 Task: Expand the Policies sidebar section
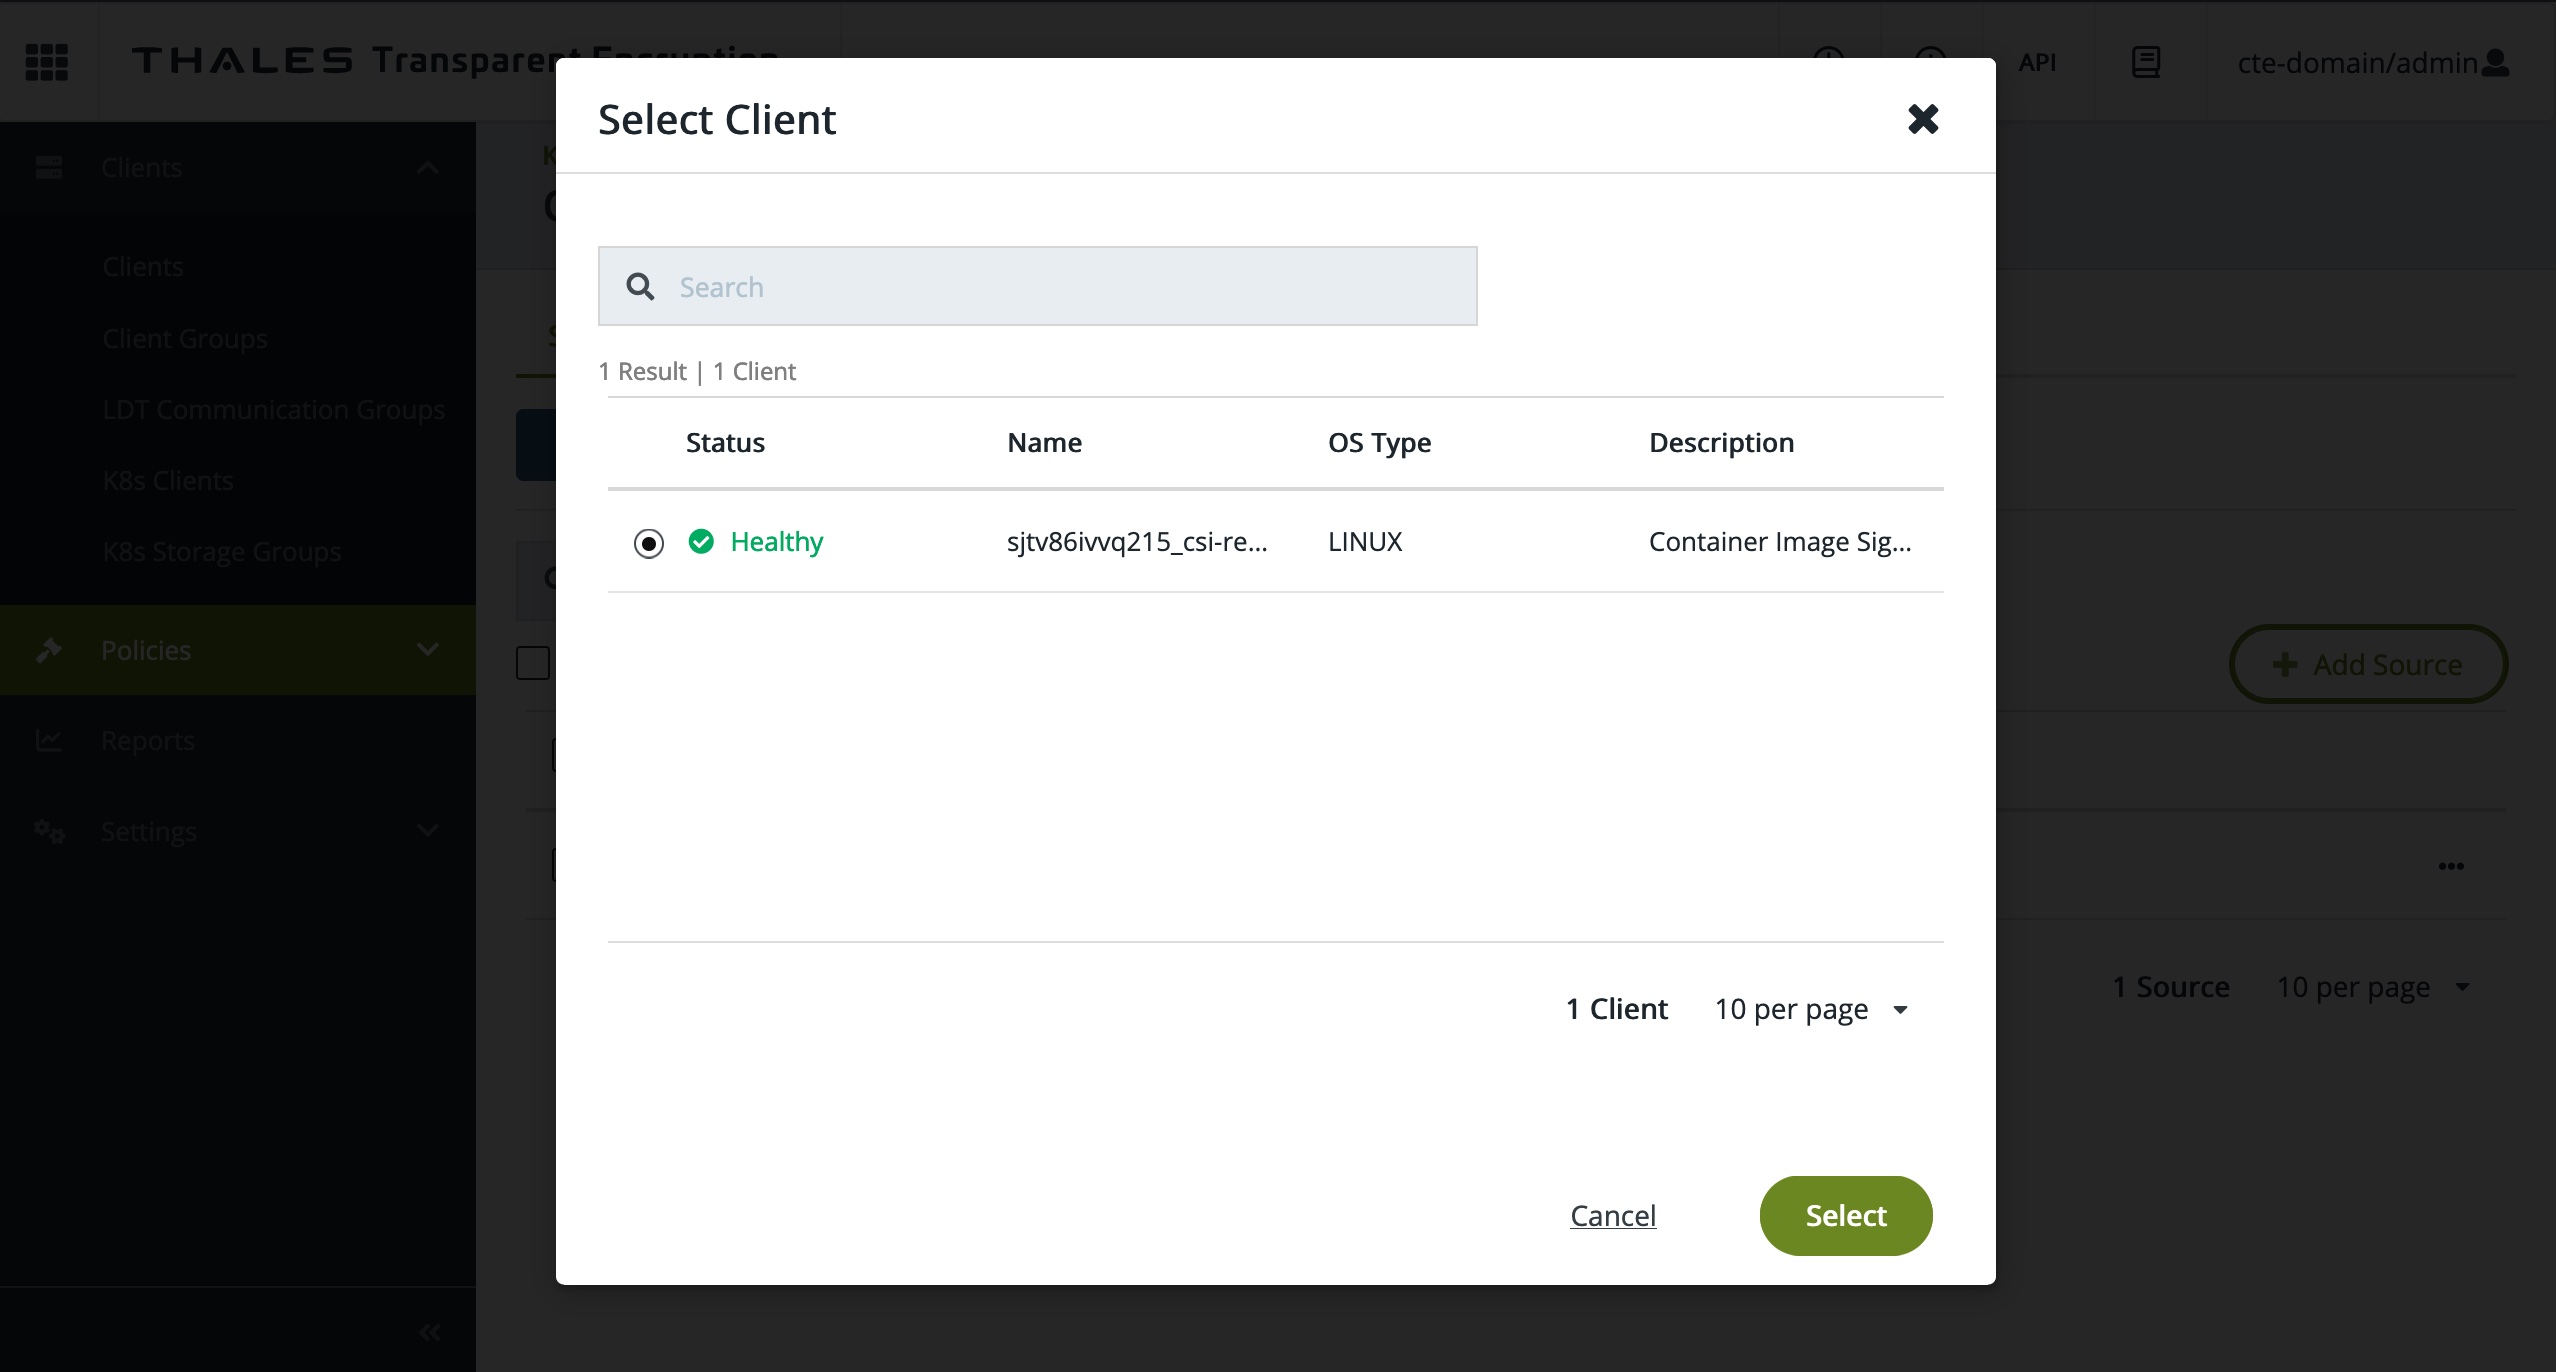pos(428,650)
